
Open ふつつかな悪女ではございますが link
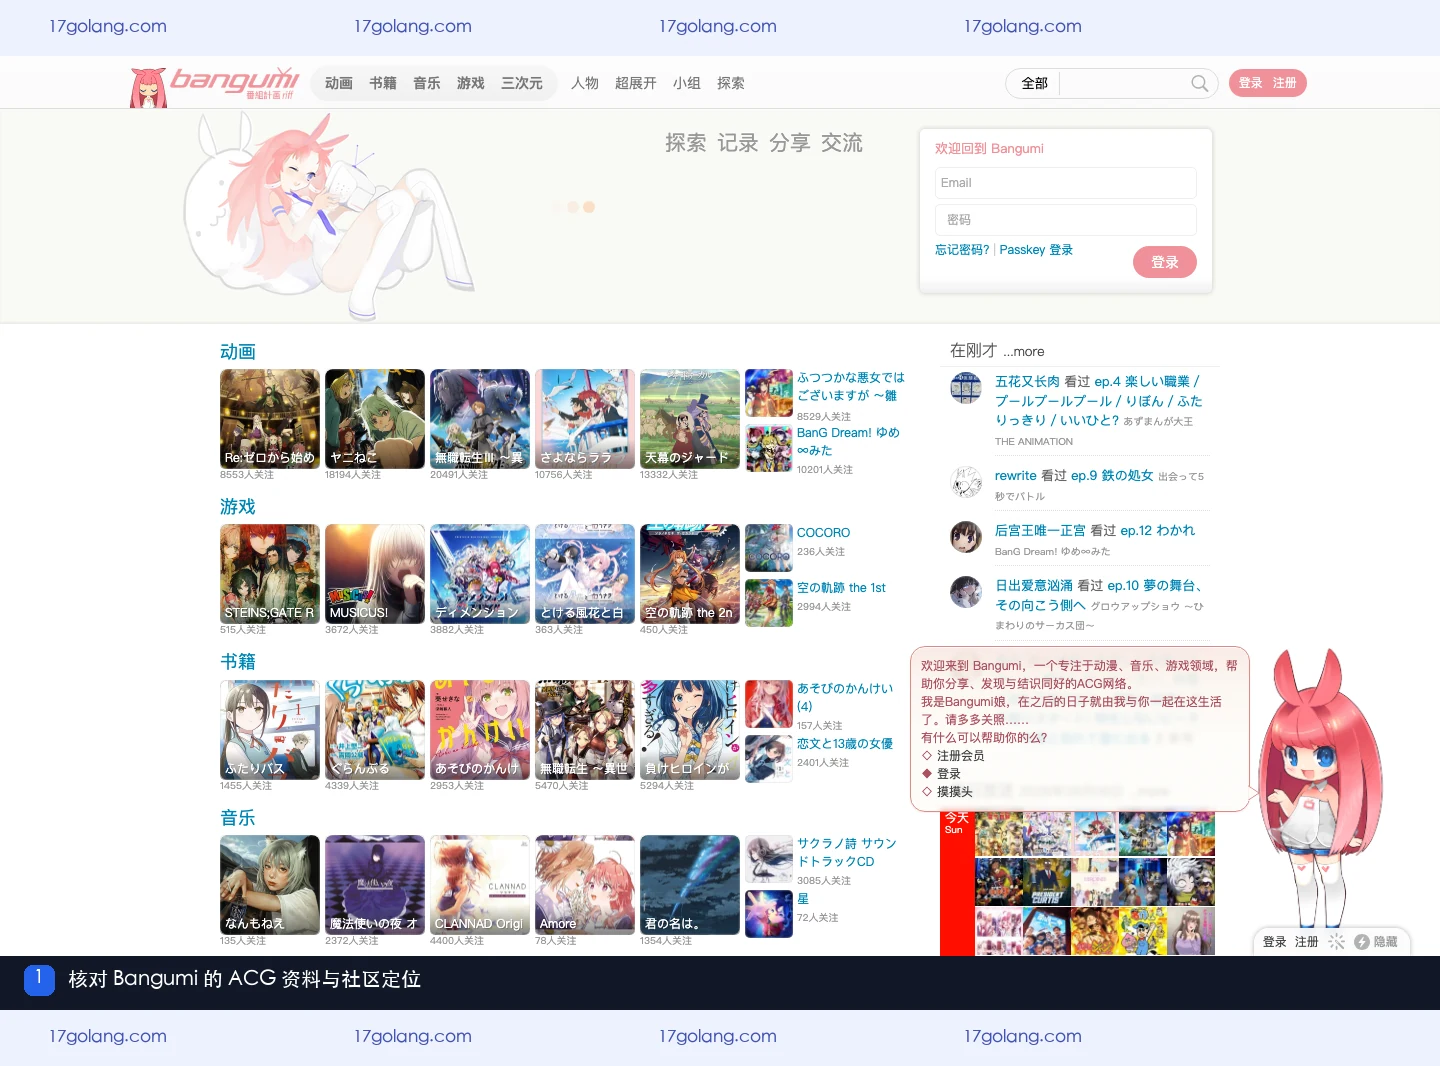[x=850, y=386]
